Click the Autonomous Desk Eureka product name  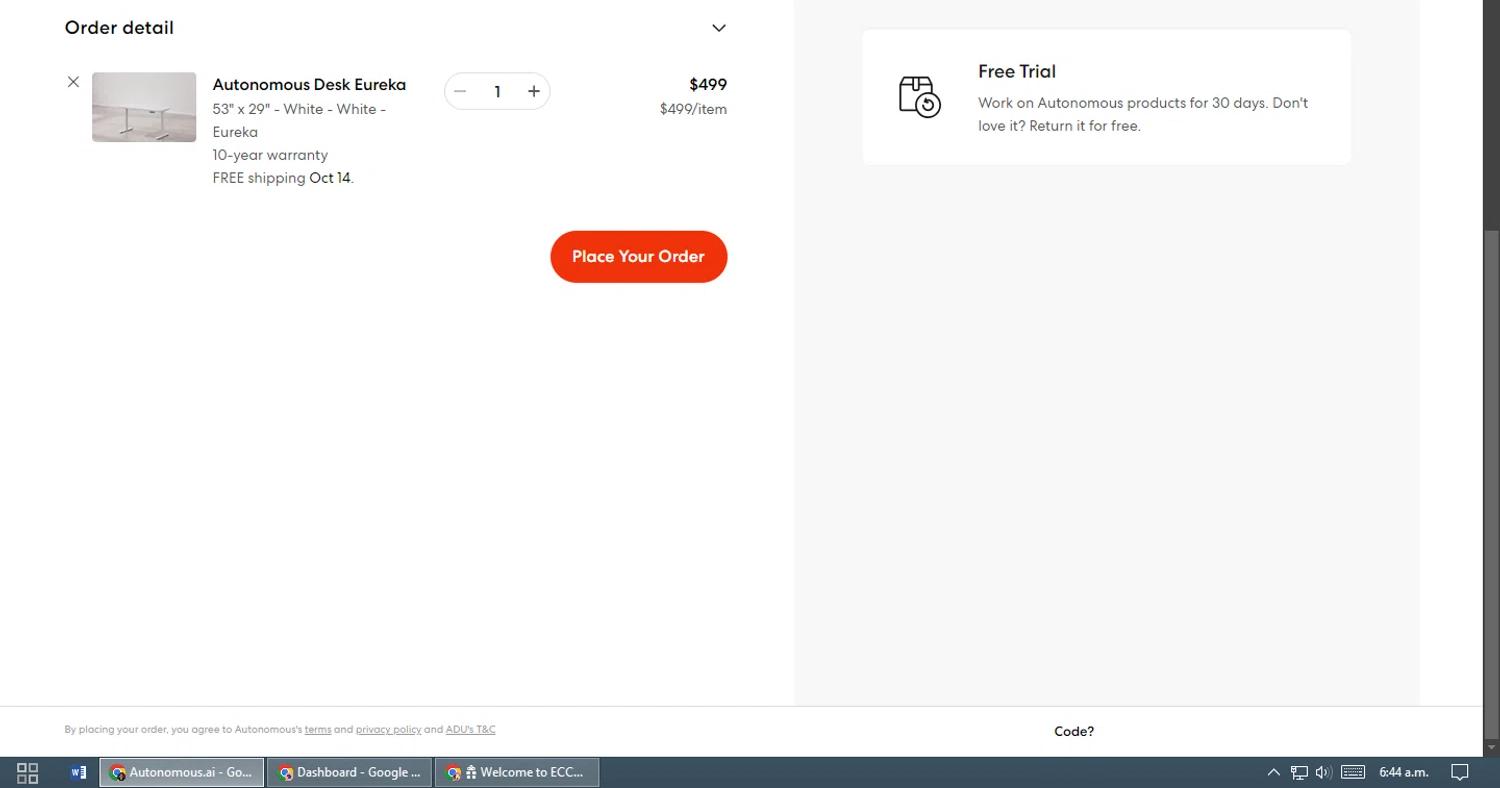tap(309, 85)
